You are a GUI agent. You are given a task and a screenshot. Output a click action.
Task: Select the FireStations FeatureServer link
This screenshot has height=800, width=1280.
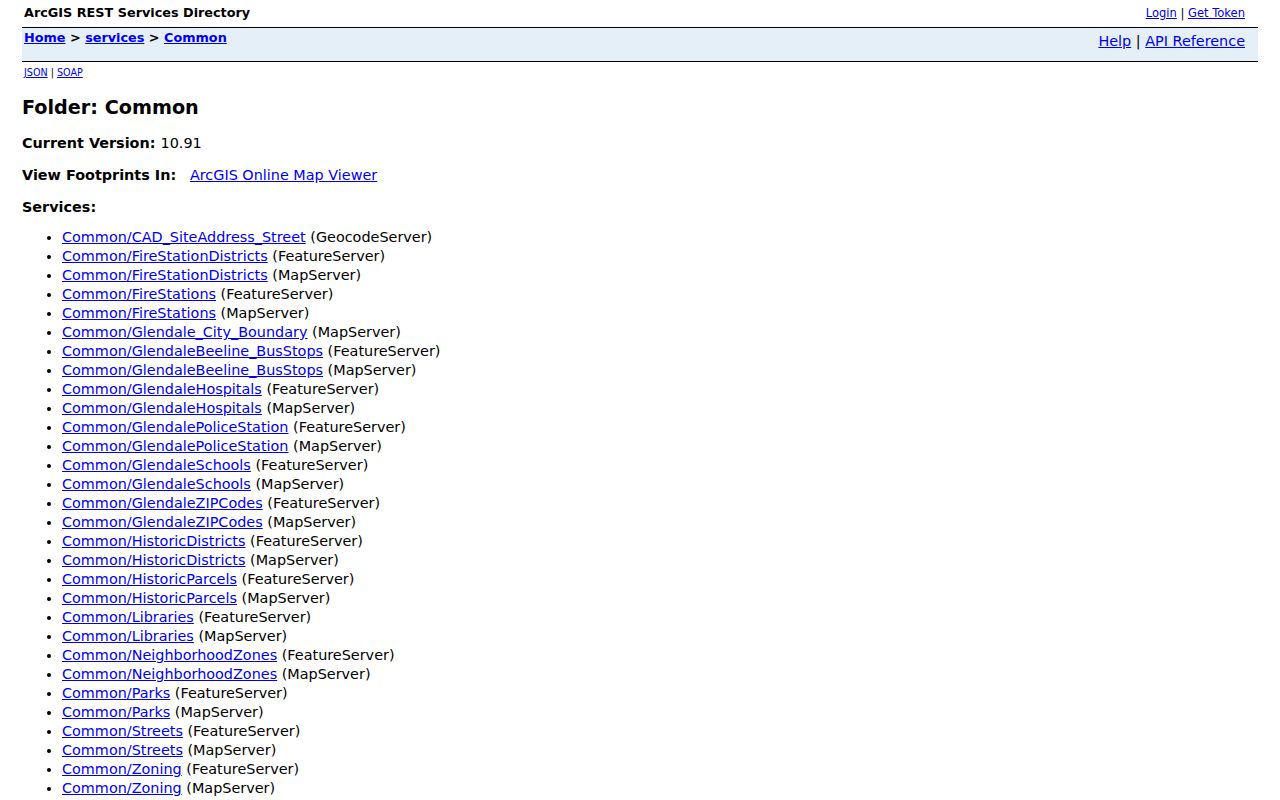click(139, 294)
